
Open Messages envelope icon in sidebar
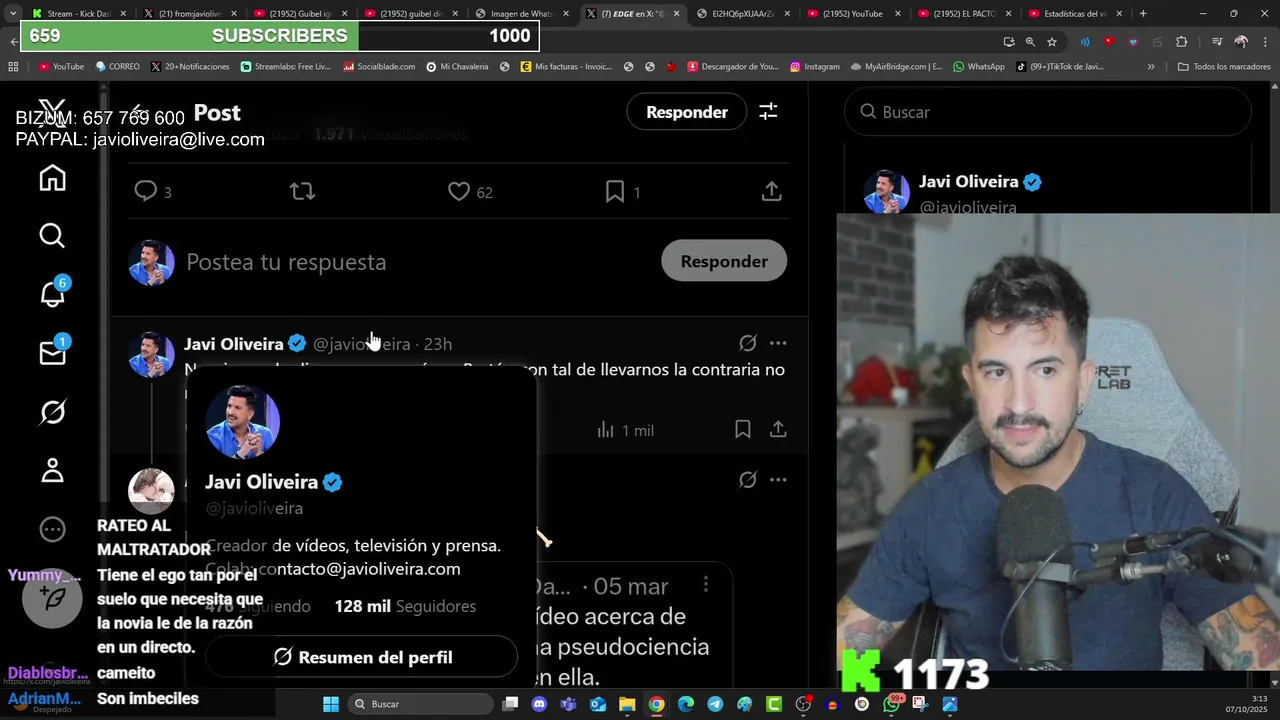point(52,352)
